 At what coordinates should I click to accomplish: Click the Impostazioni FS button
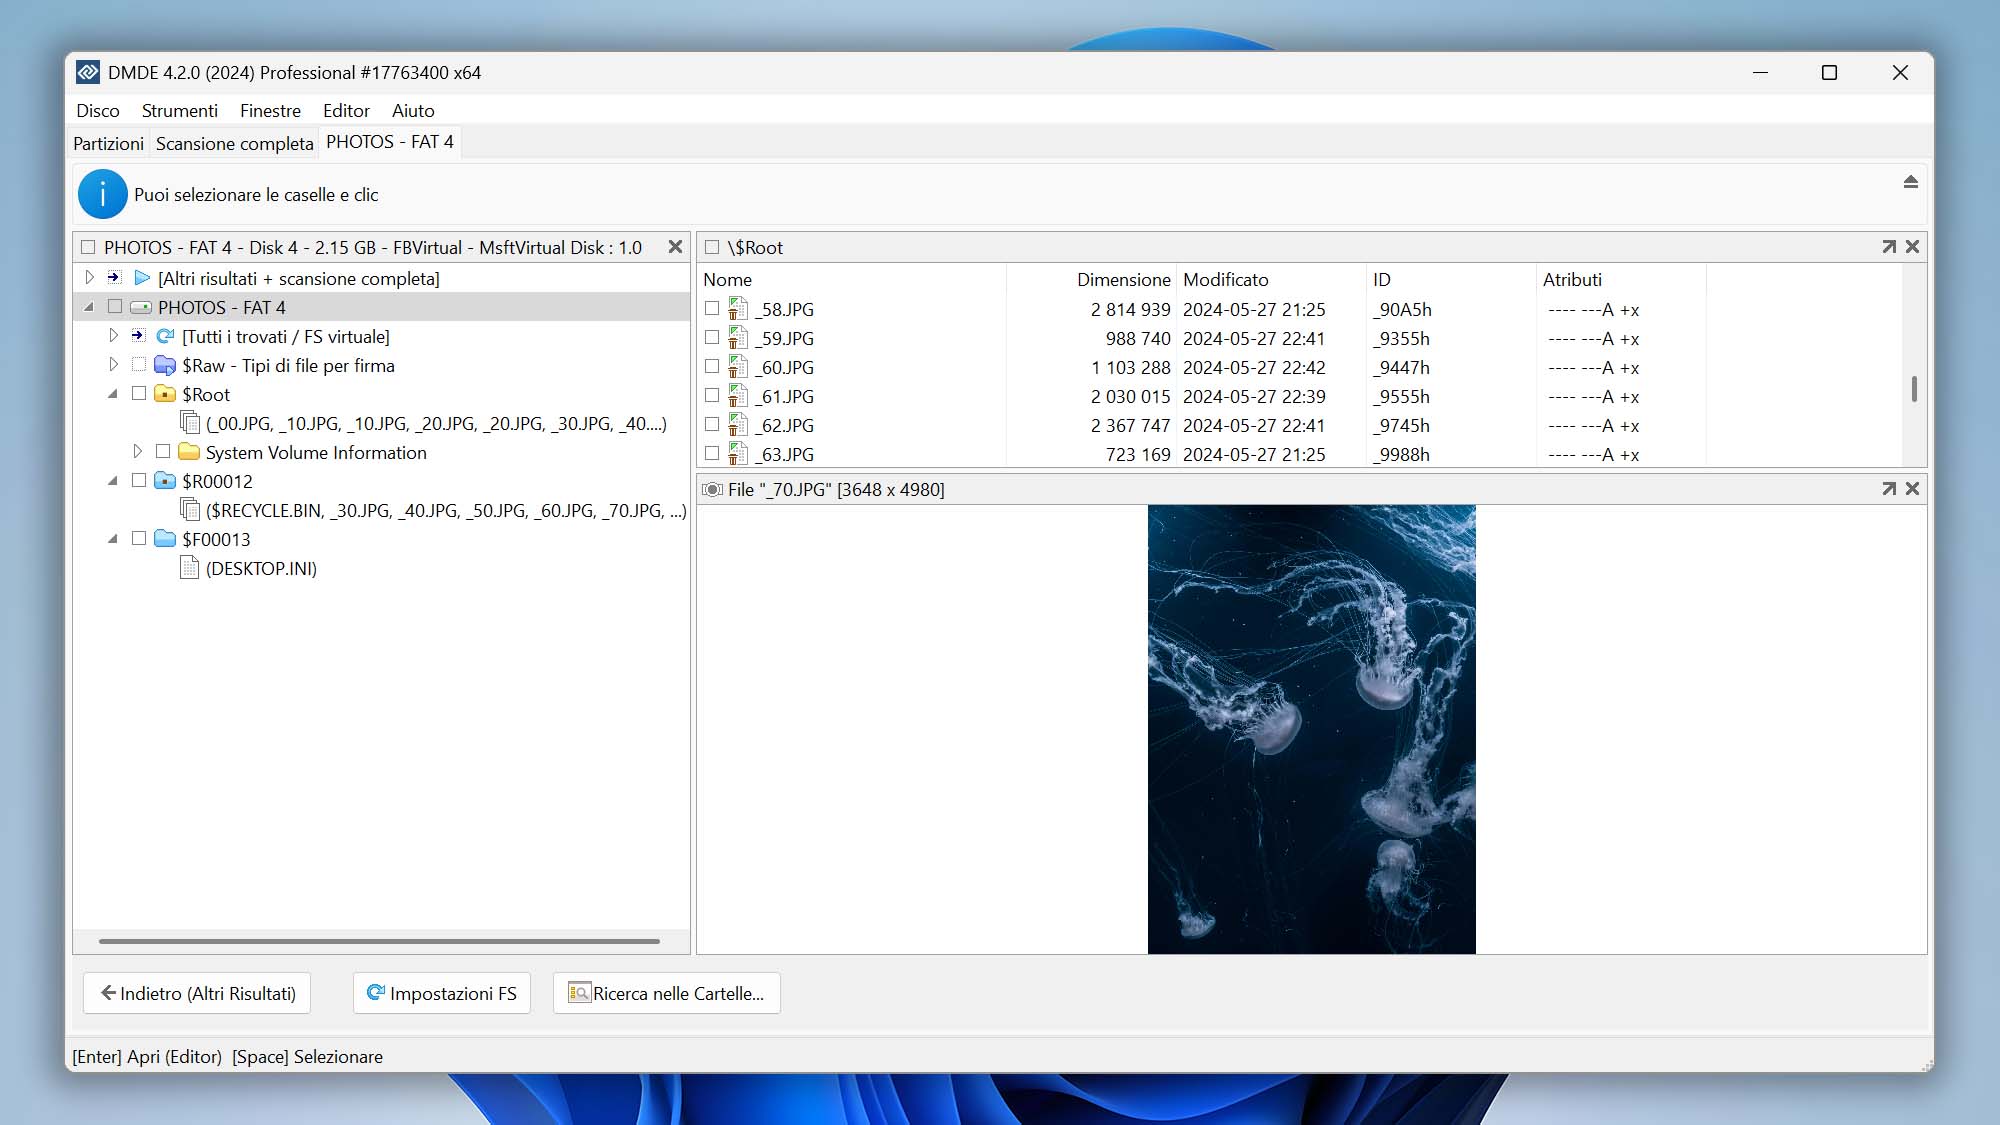tap(441, 993)
